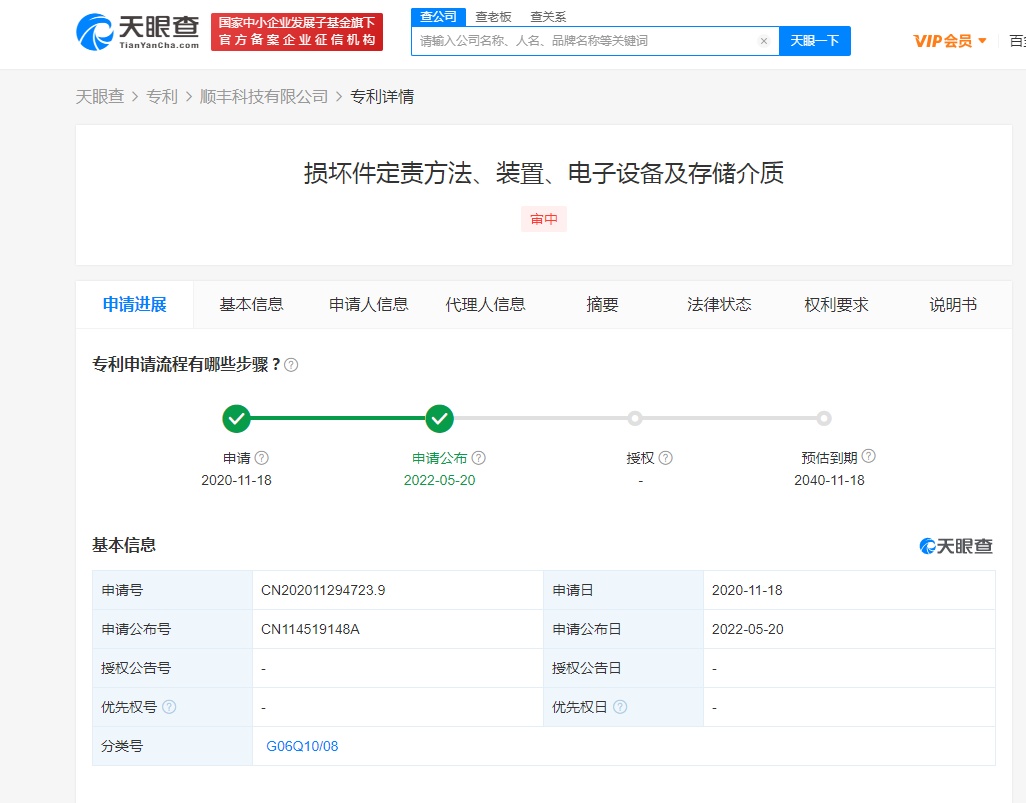Switch to the 申请进展 tab
The width and height of the screenshot is (1026, 803).
(135, 304)
